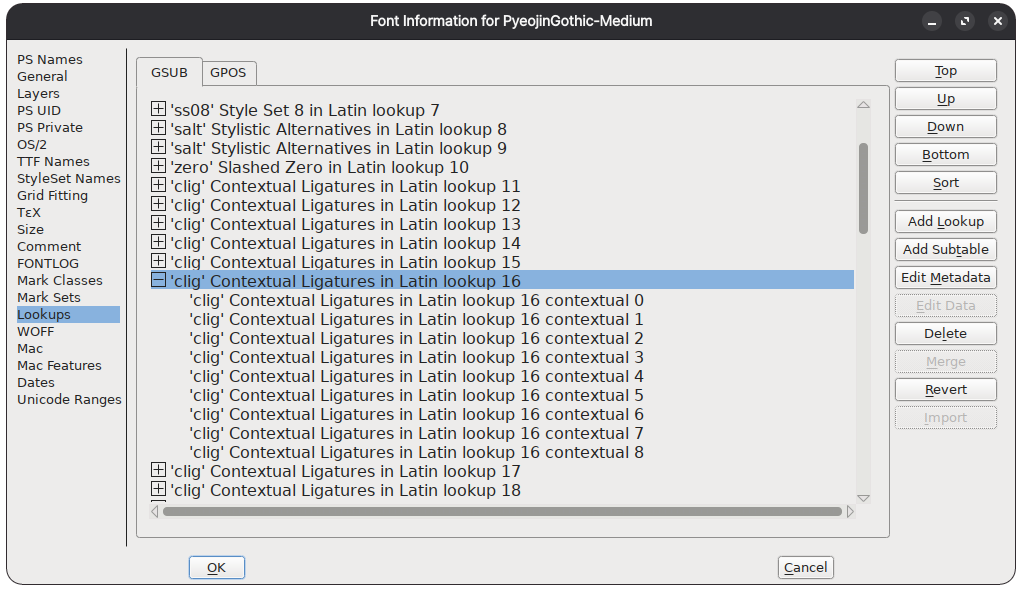The height and width of the screenshot is (592, 1025).
Task: Expand 'clig' Contextual Ligatures lookup 13
Action: pos(158,222)
